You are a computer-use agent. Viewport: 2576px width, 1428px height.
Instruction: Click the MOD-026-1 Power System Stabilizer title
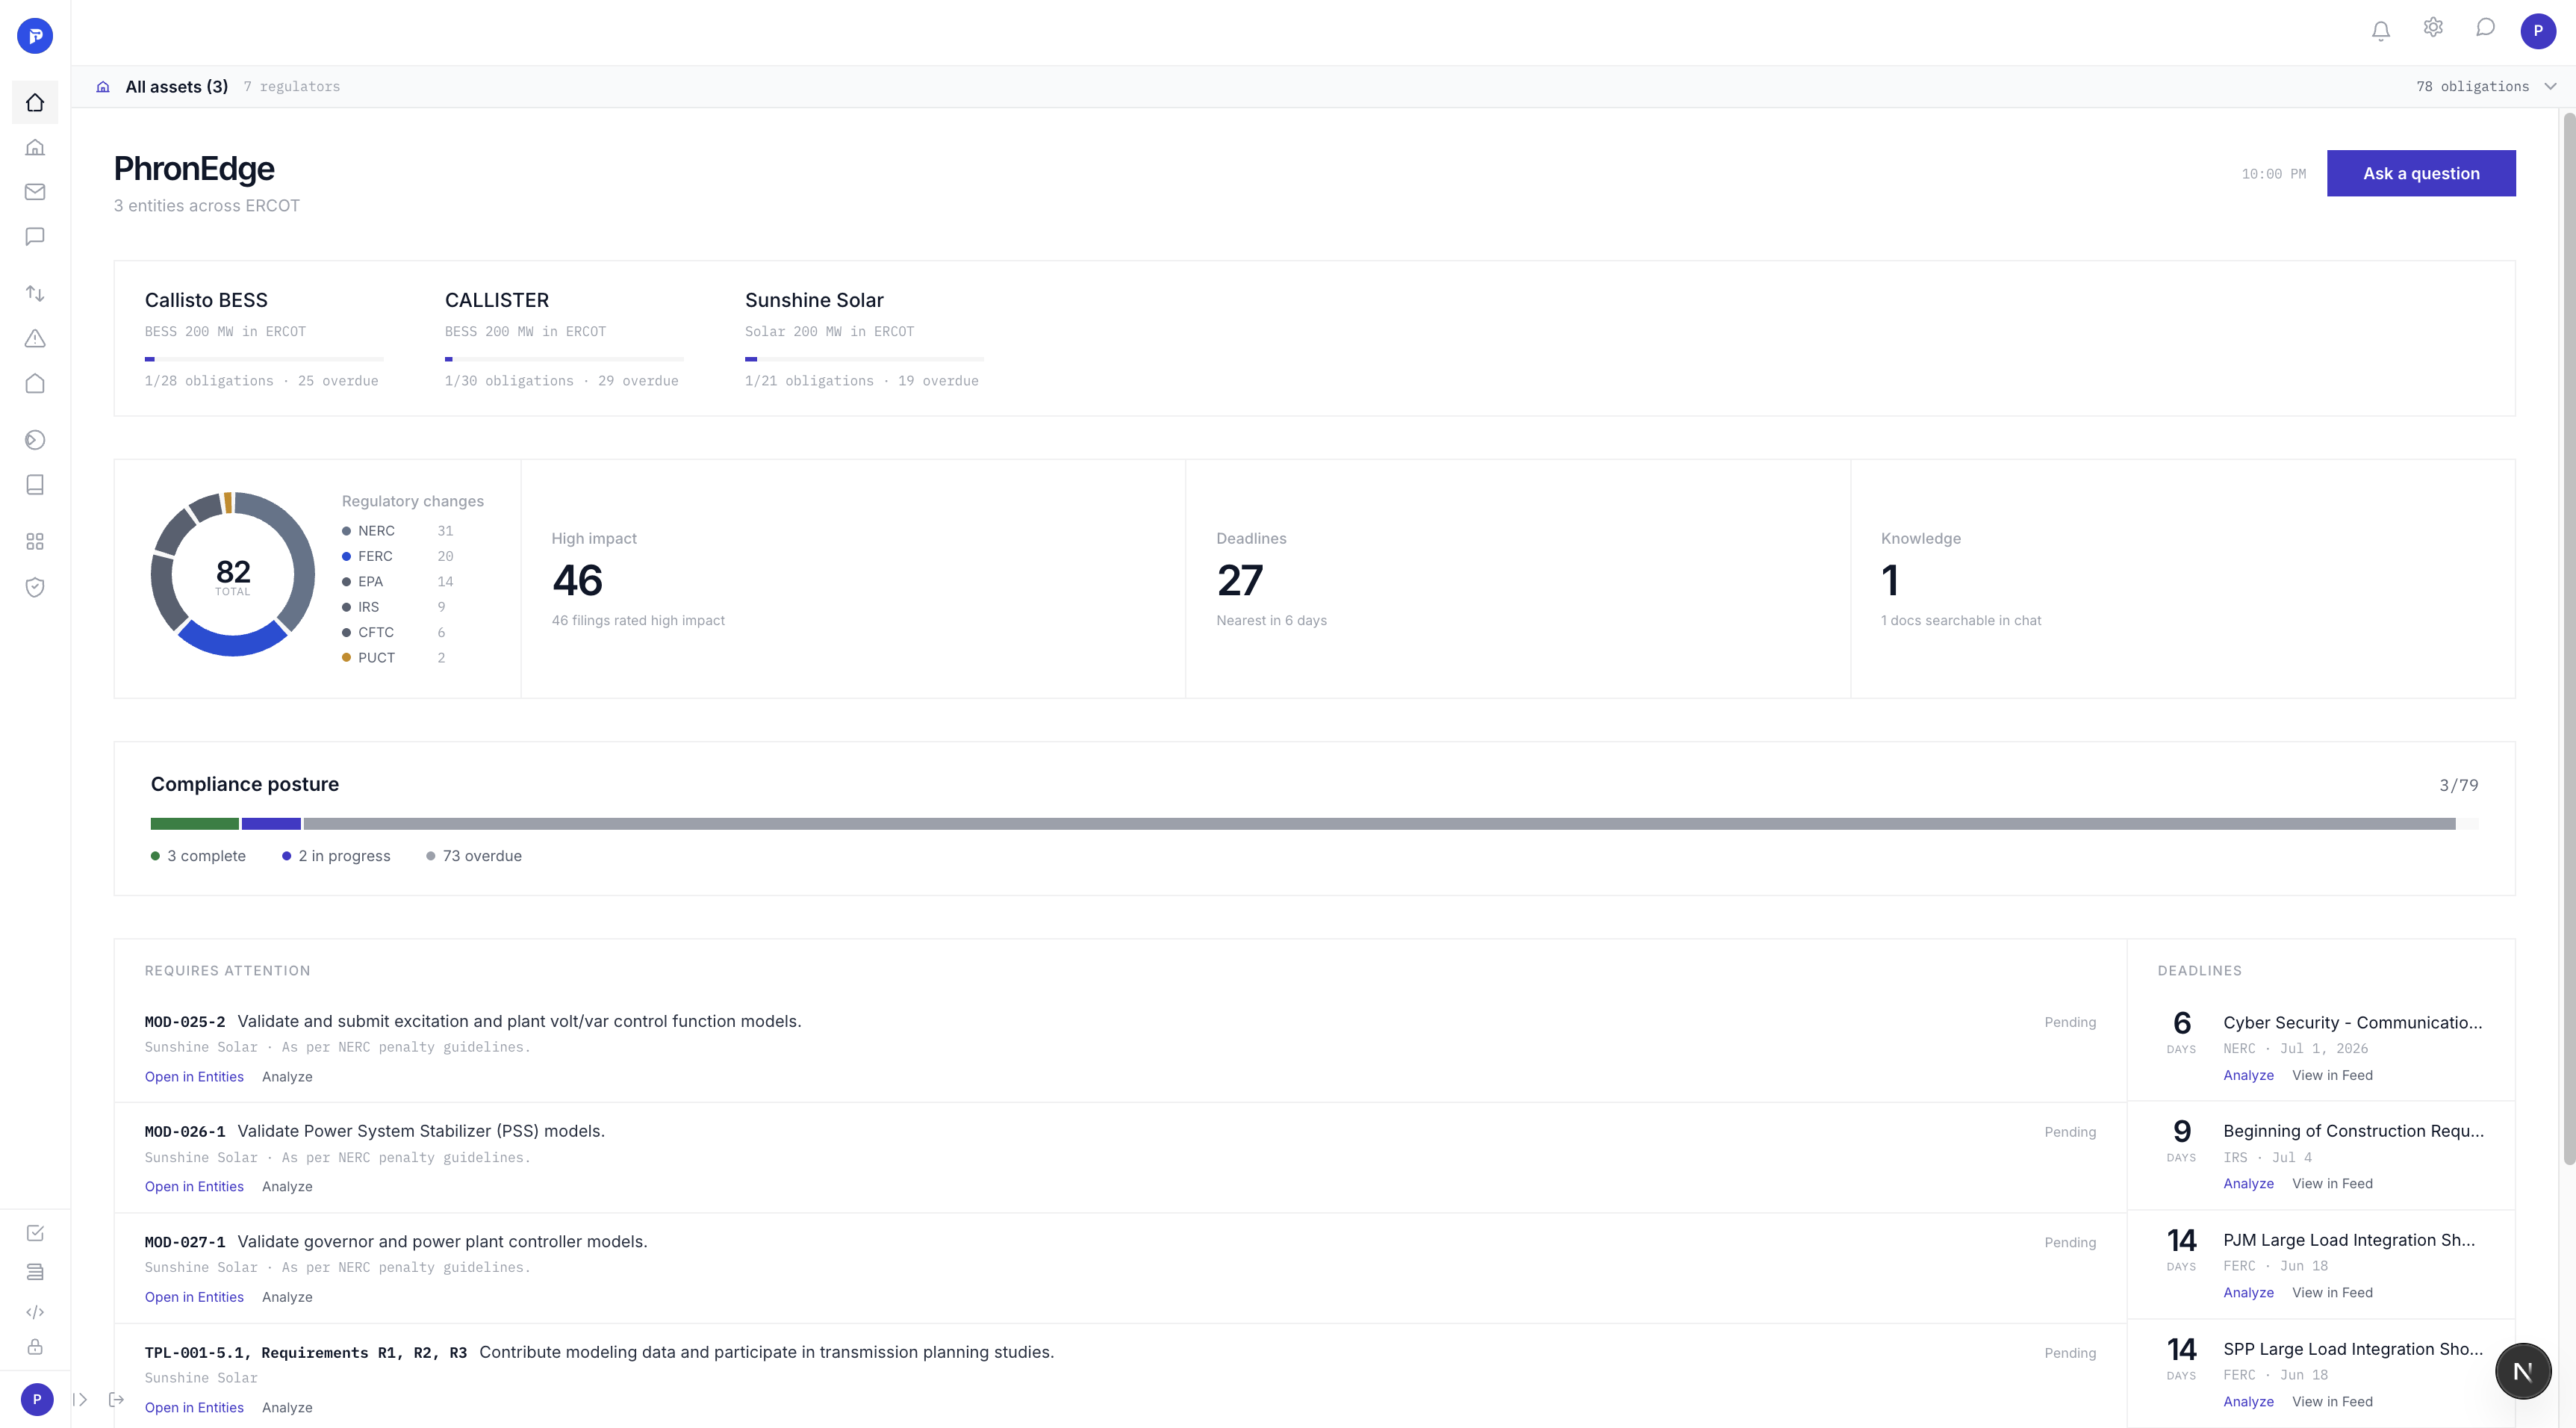(x=421, y=1131)
